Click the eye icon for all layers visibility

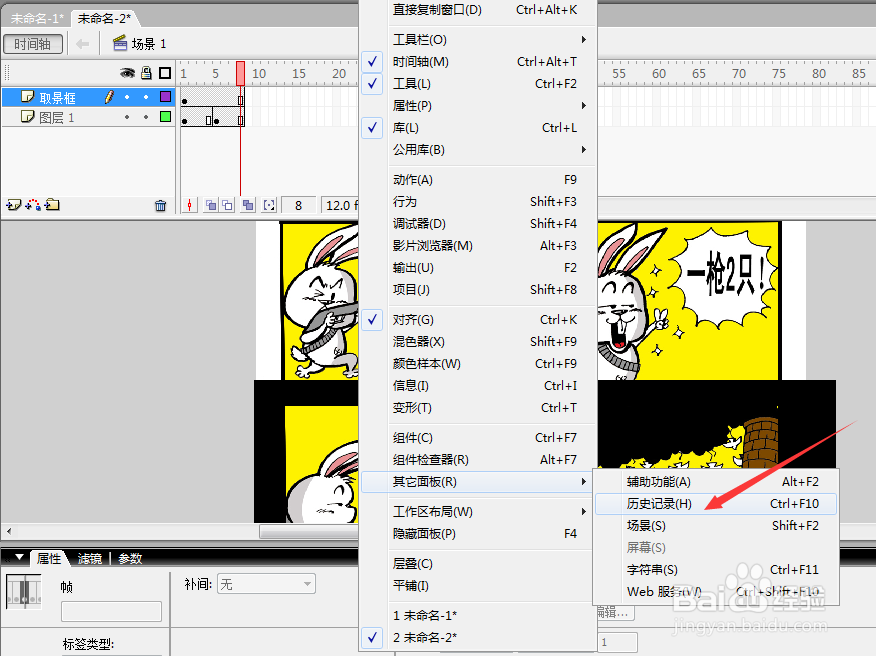point(127,73)
